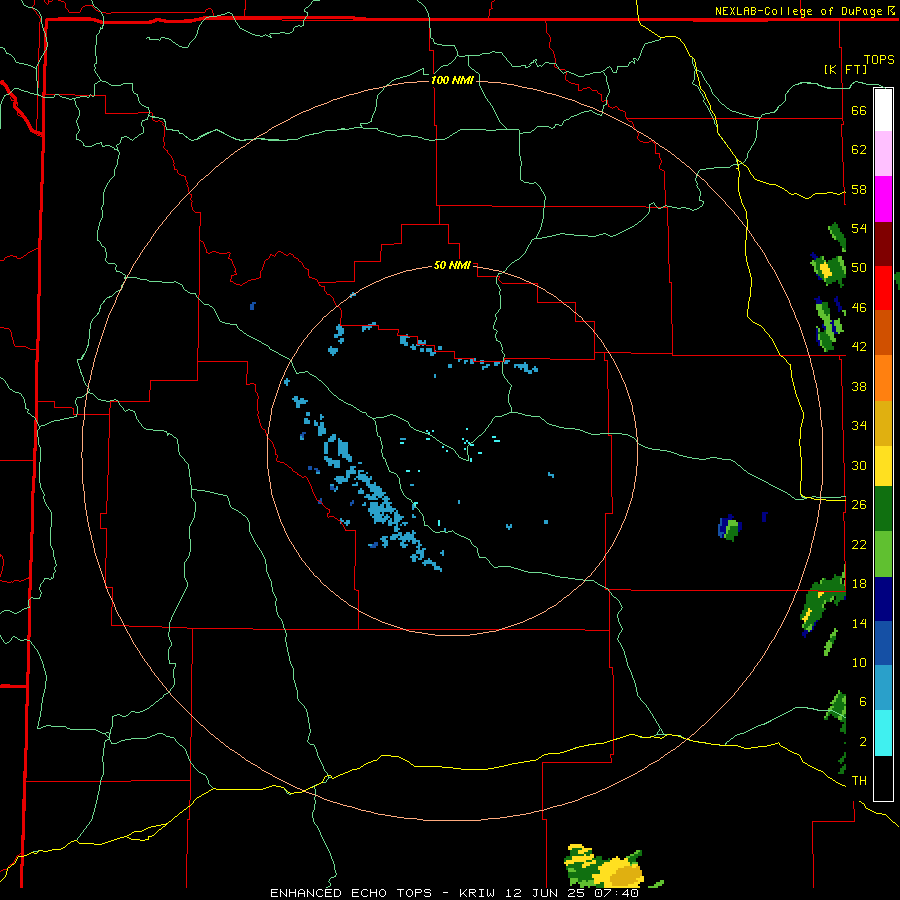Click the legend value "6"

click(863, 702)
